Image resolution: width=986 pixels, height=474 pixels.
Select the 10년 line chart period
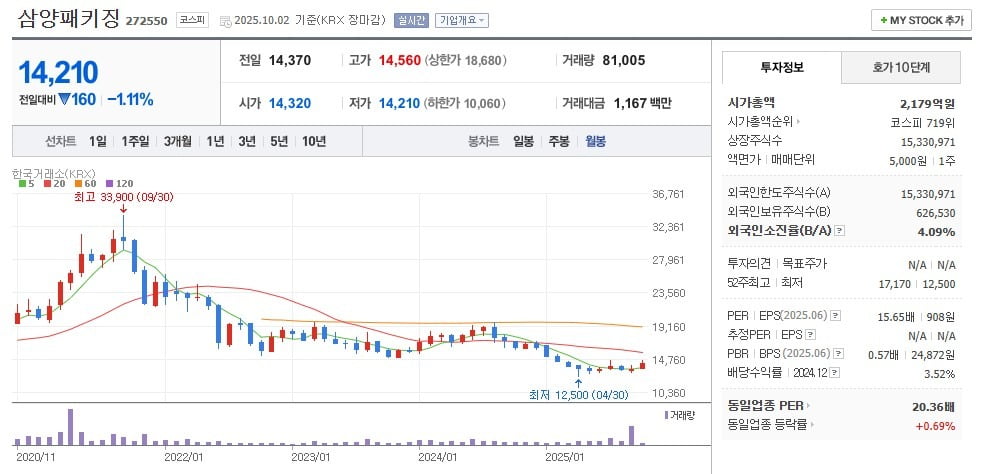tap(314, 141)
